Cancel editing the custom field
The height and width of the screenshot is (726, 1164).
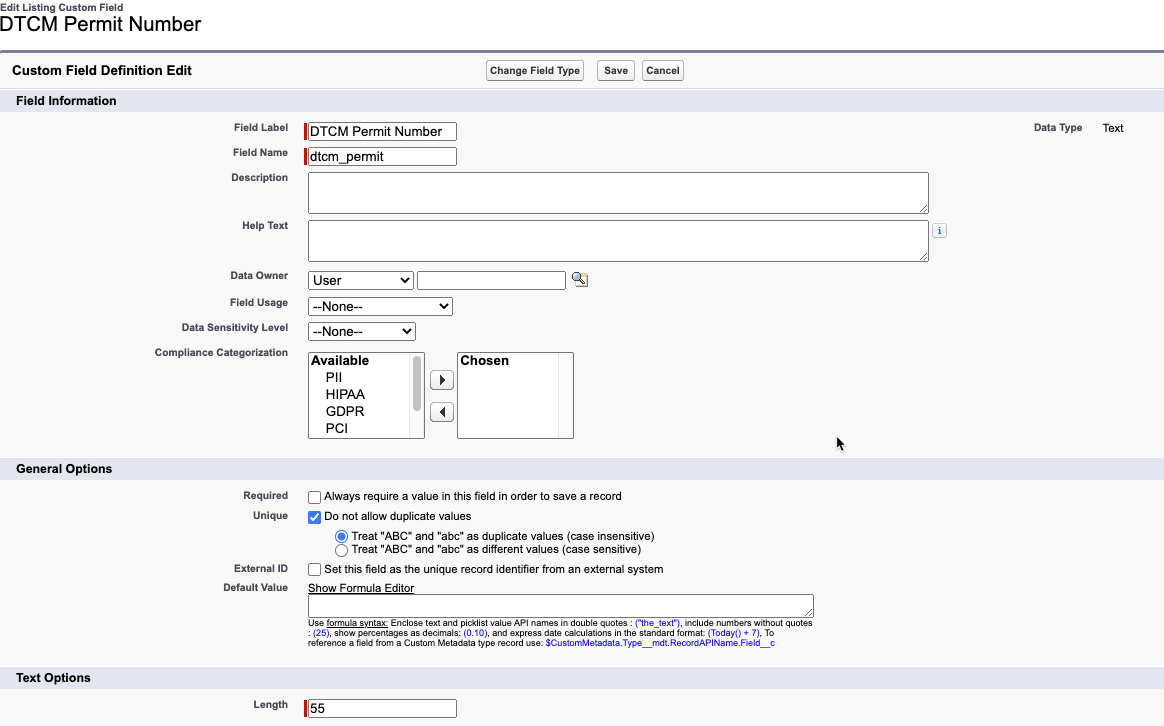click(x=662, y=70)
